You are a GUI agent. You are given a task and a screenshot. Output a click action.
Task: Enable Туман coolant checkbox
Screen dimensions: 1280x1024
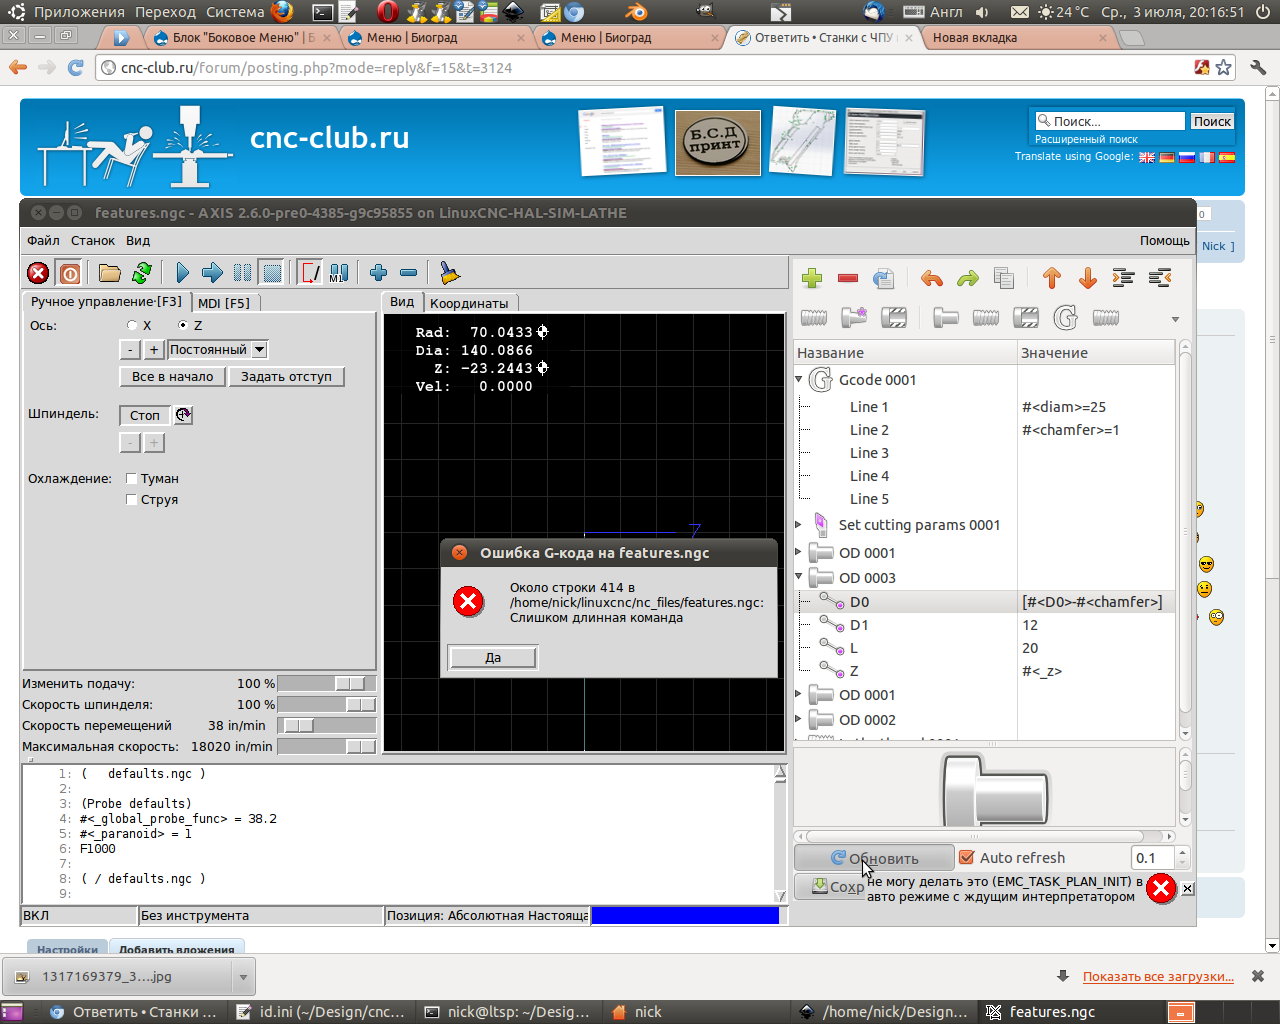tap(131, 478)
